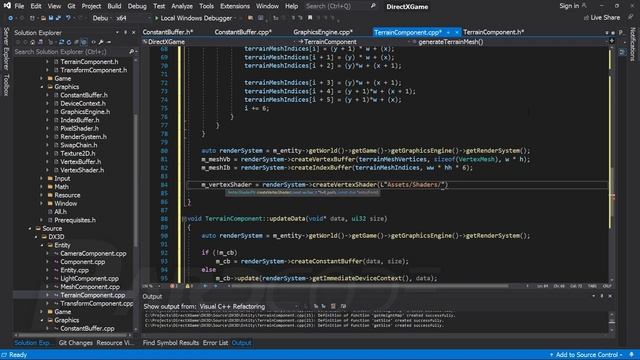Open the Git Changes tab
The width and height of the screenshot is (640, 360).
click(x=76, y=343)
